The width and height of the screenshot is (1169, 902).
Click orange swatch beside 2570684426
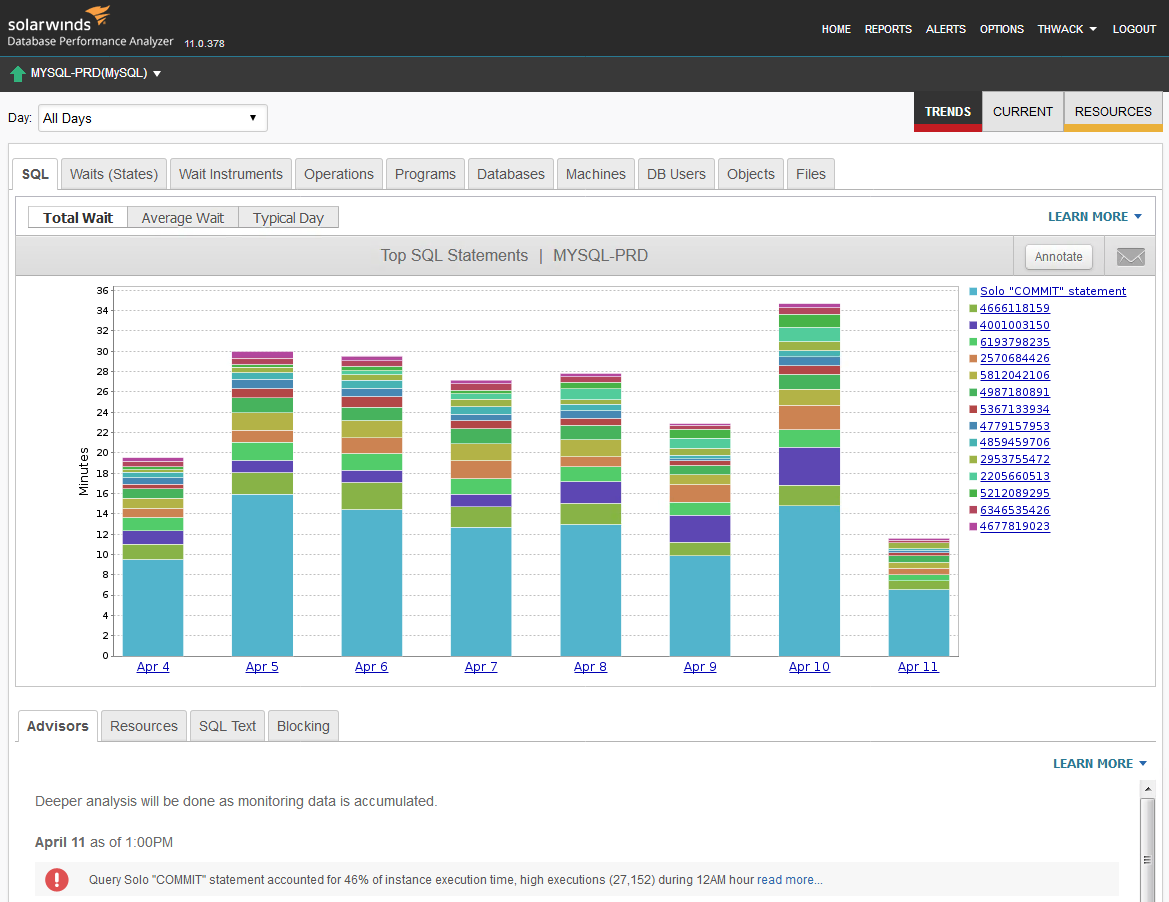coord(973,359)
